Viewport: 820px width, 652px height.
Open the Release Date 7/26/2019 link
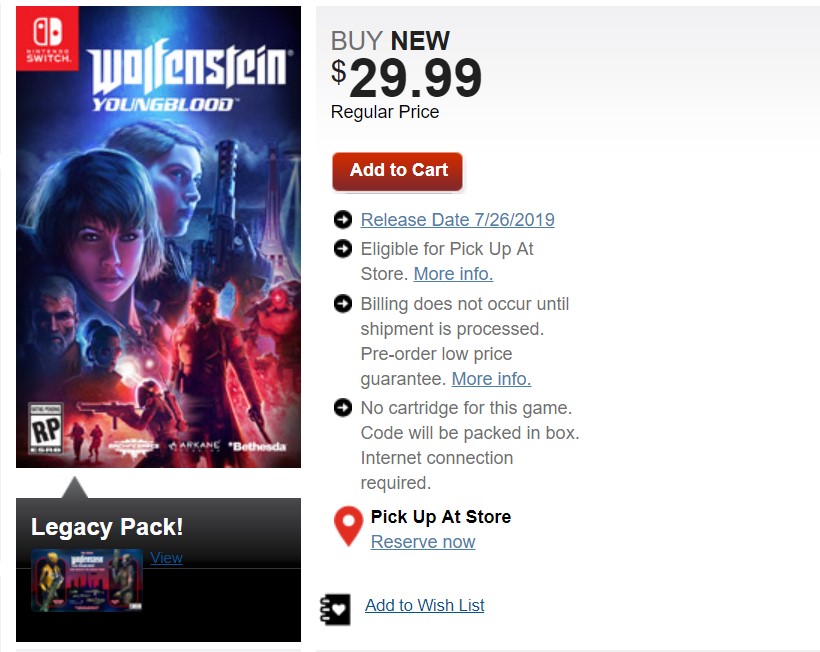[457, 220]
